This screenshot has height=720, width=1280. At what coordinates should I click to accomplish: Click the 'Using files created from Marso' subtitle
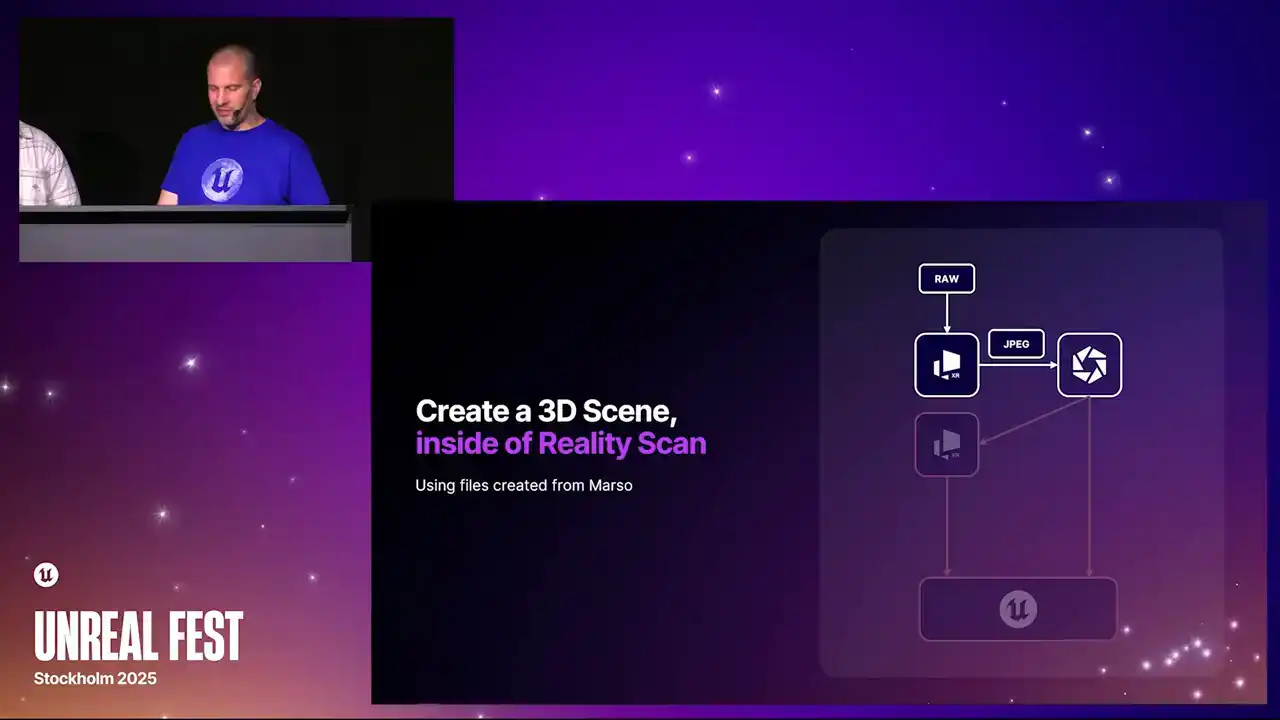(x=523, y=486)
